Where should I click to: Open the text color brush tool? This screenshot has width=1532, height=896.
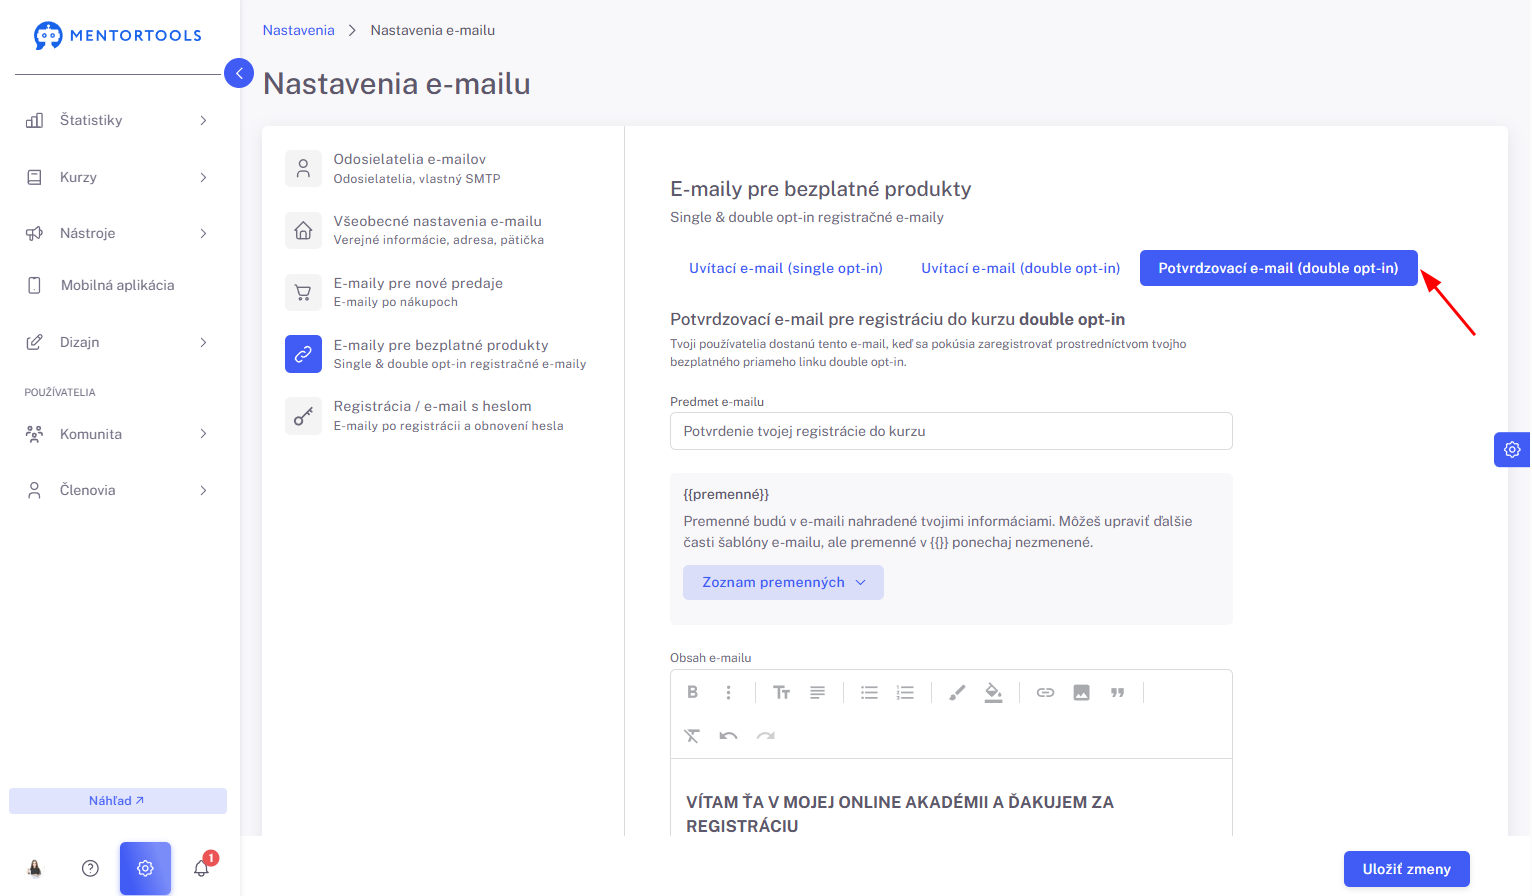957,692
